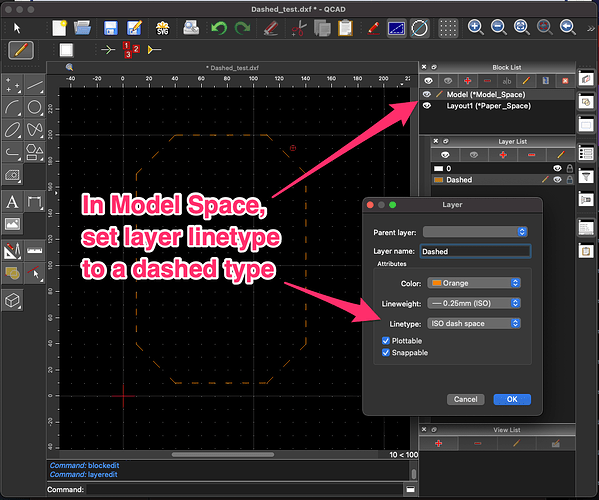Screen dimensions: 599x500
Task: Click OK in Layer dialog
Action: point(512,399)
